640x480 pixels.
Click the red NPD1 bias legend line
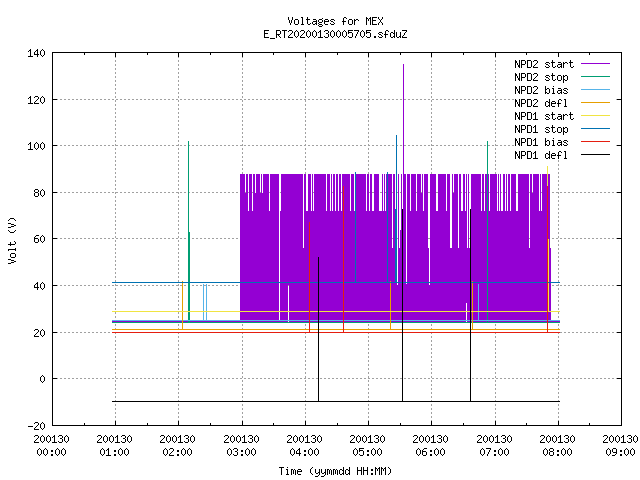596,142
